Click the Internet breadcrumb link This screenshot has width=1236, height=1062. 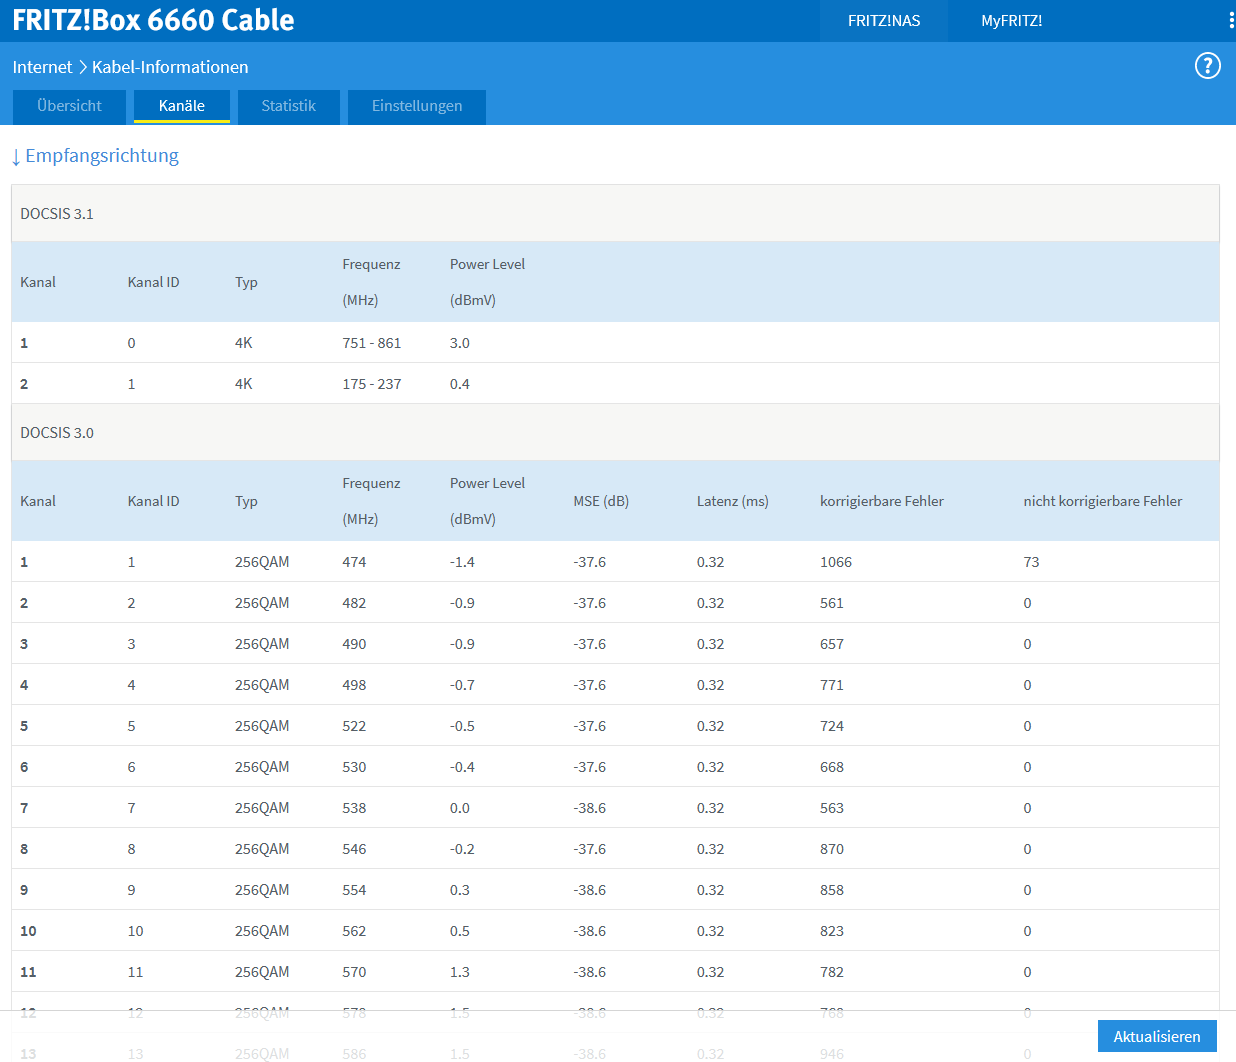click(x=42, y=67)
